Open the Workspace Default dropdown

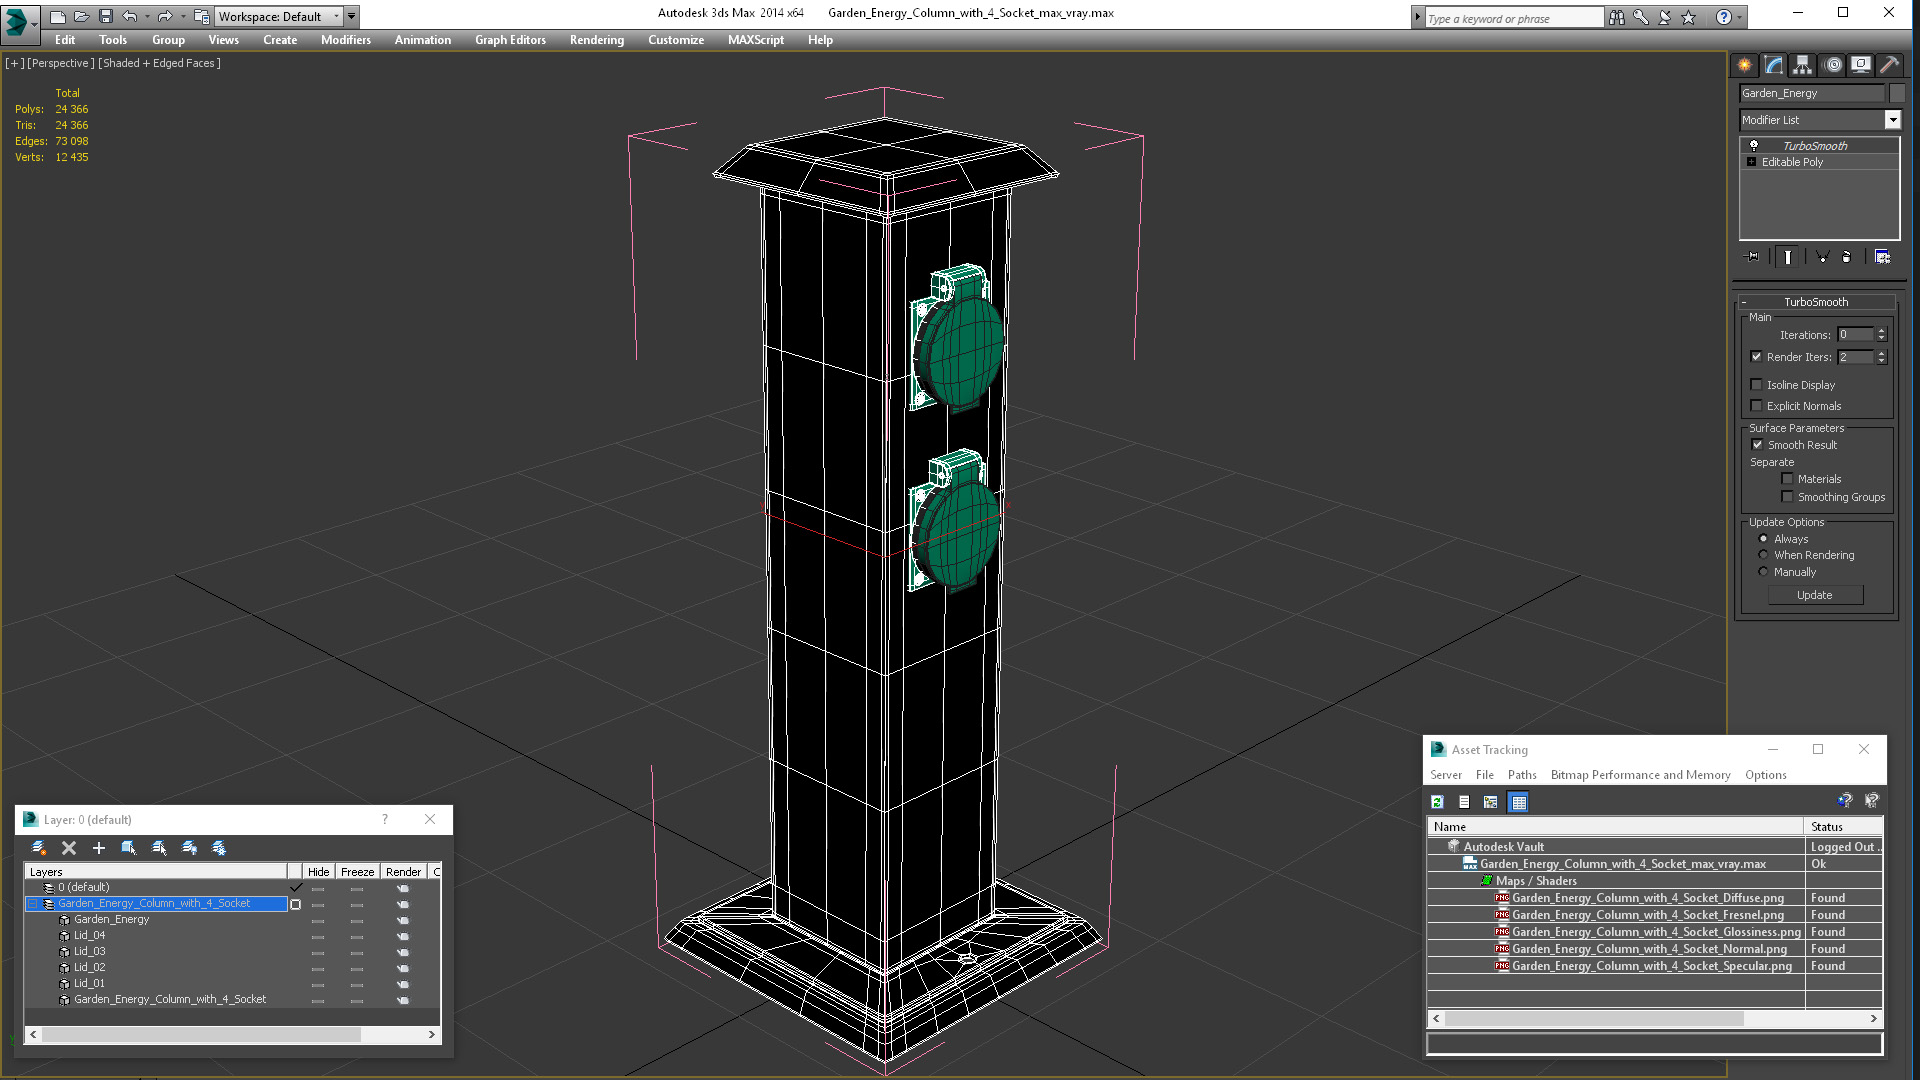click(280, 16)
